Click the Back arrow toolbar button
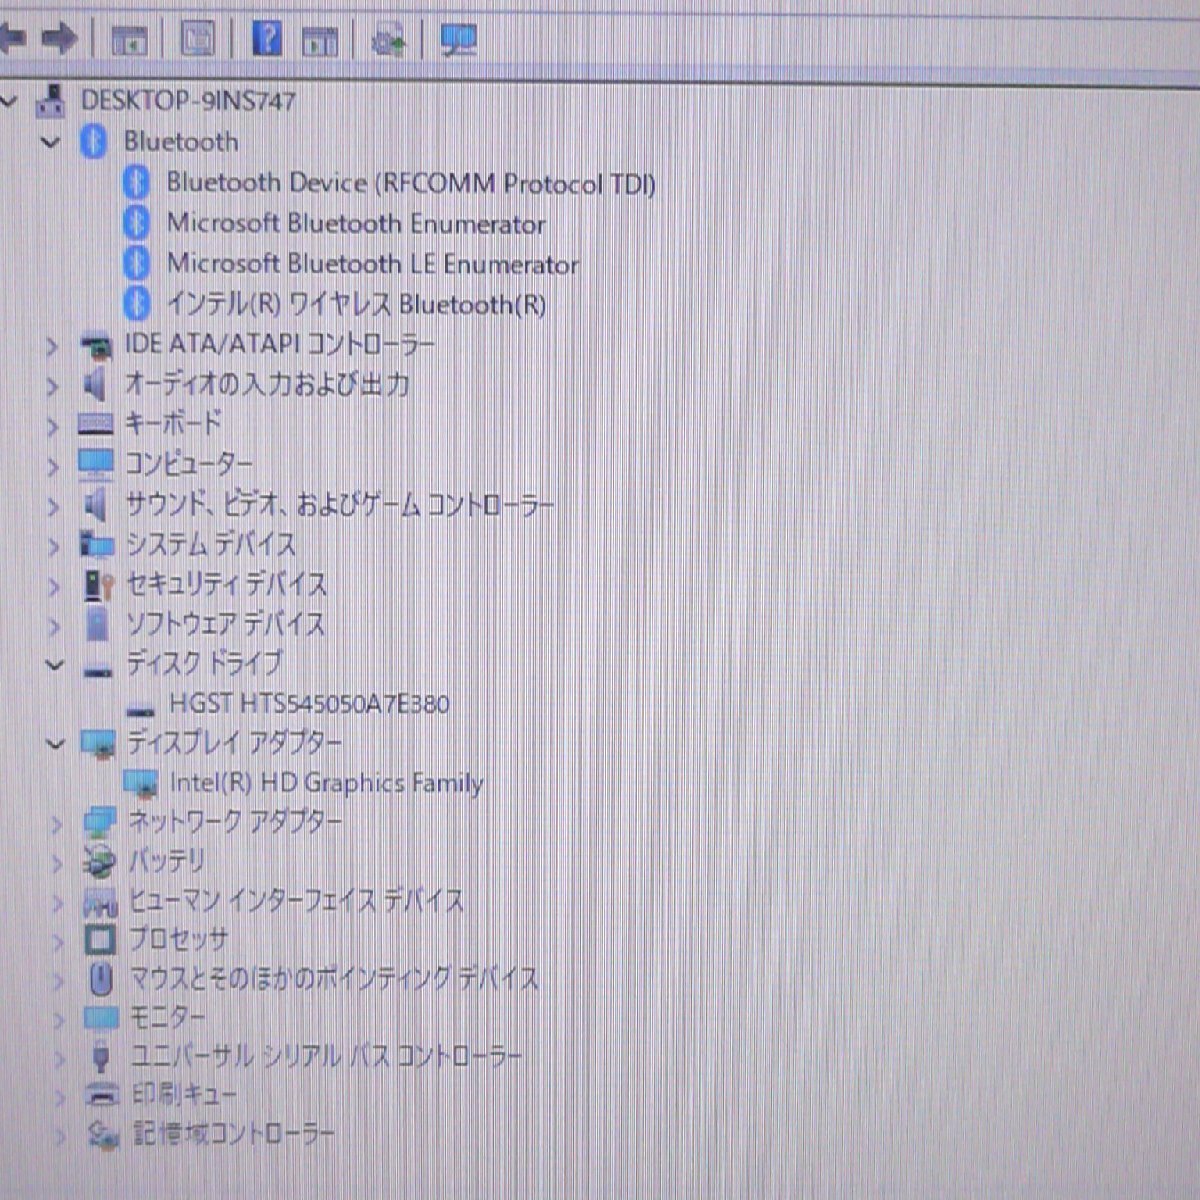 [x=13, y=40]
